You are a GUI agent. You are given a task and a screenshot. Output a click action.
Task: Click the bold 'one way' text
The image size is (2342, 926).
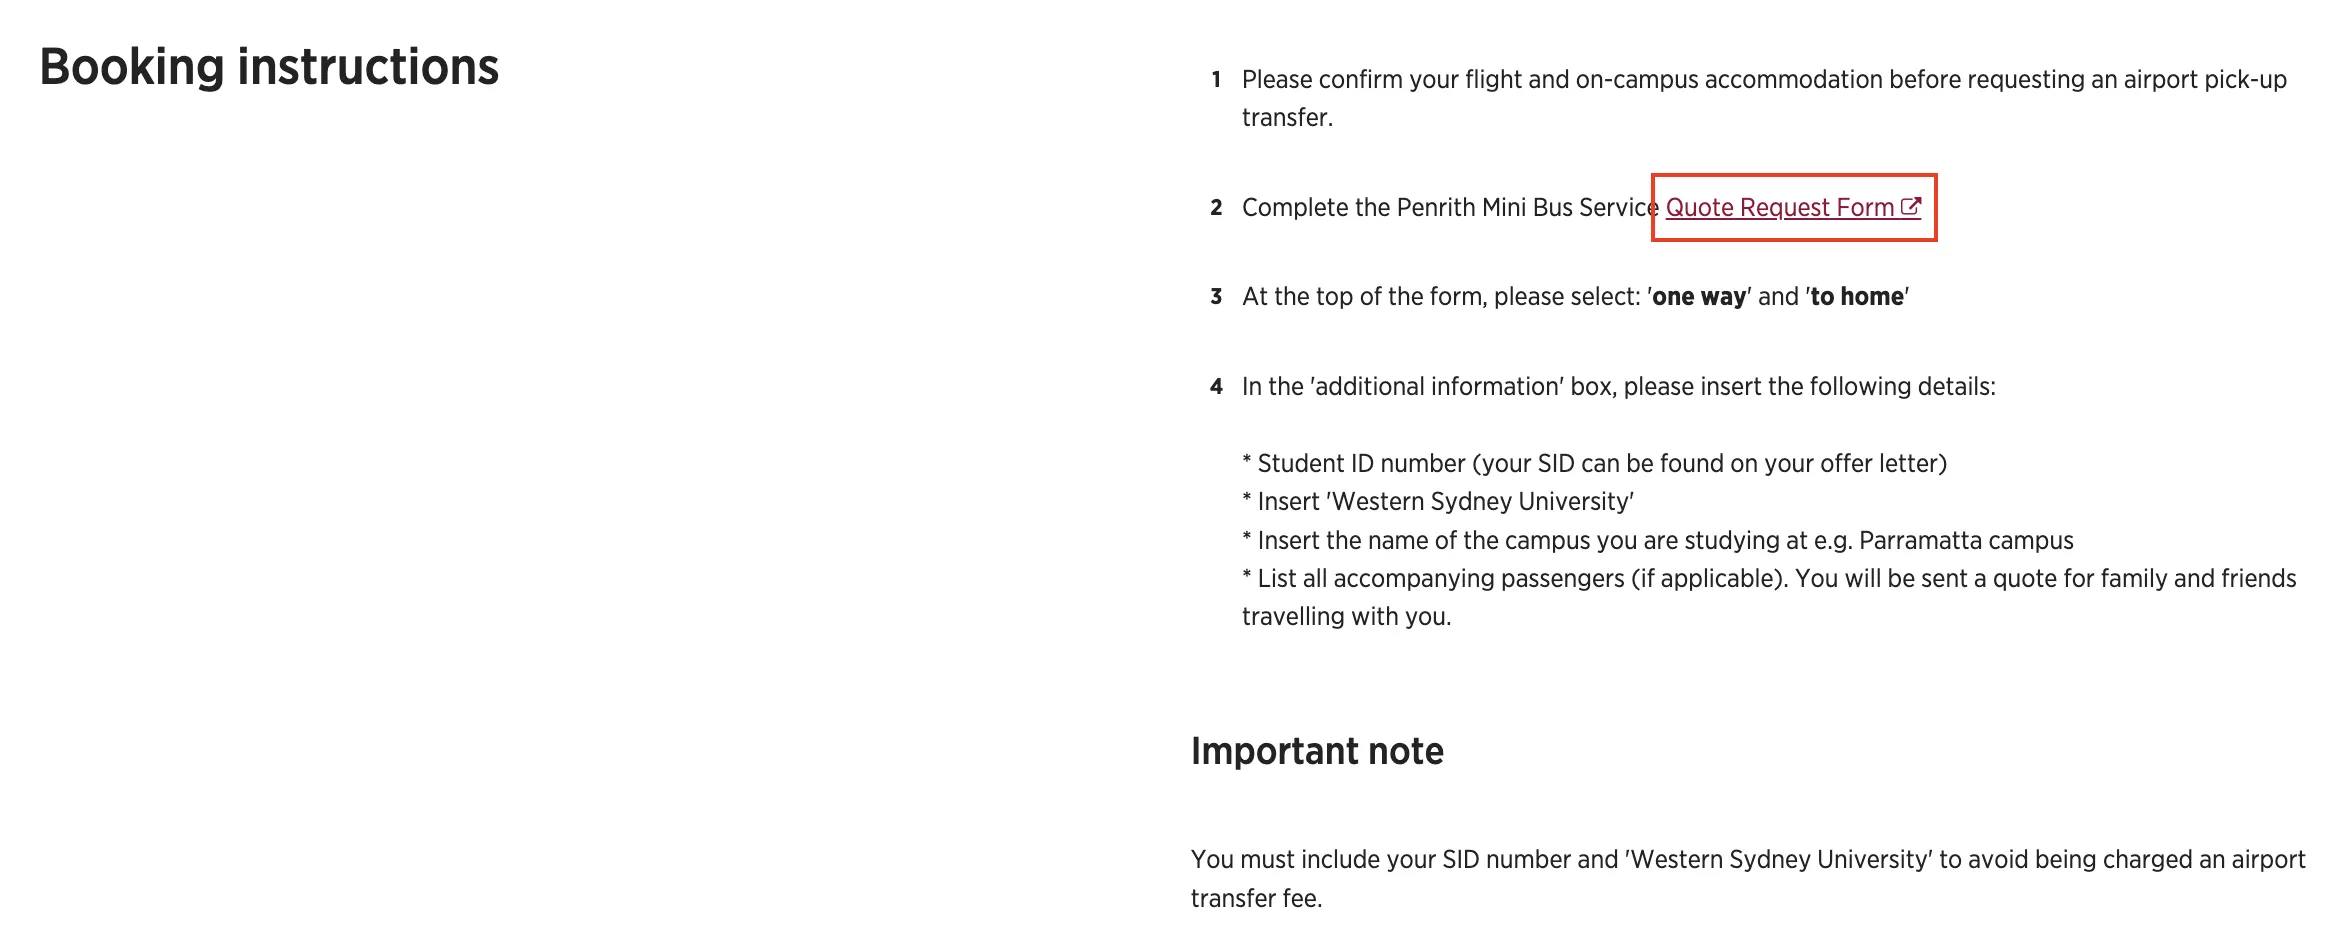[x=1699, y=297]
